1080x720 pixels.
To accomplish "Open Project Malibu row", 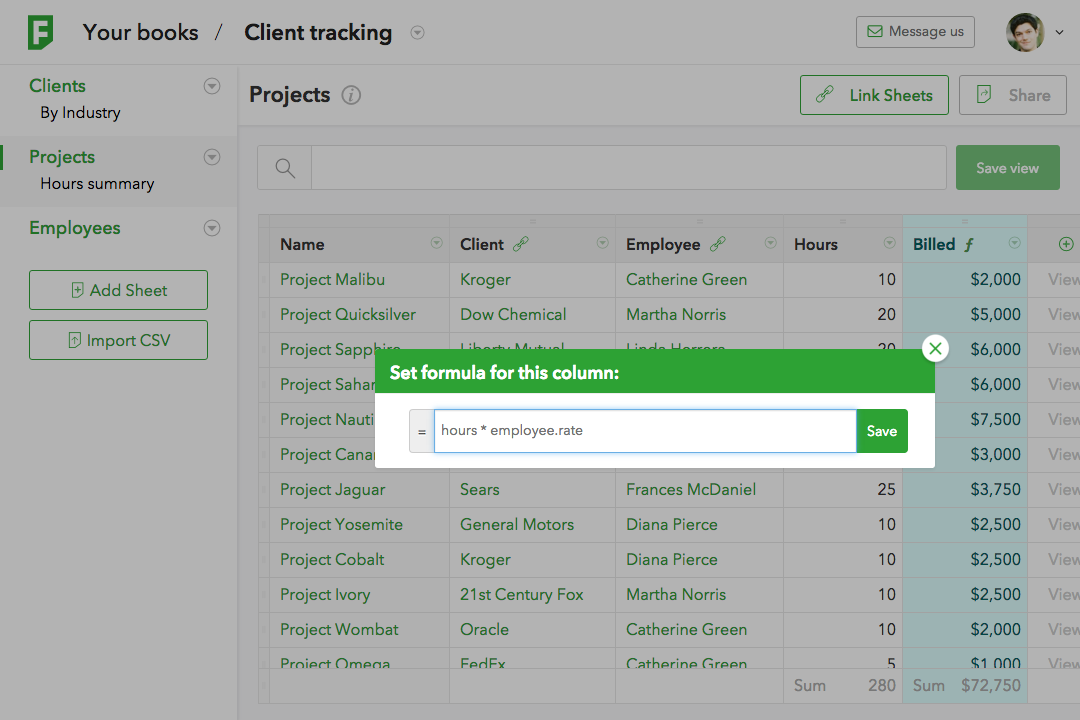I will click(332, 280).
